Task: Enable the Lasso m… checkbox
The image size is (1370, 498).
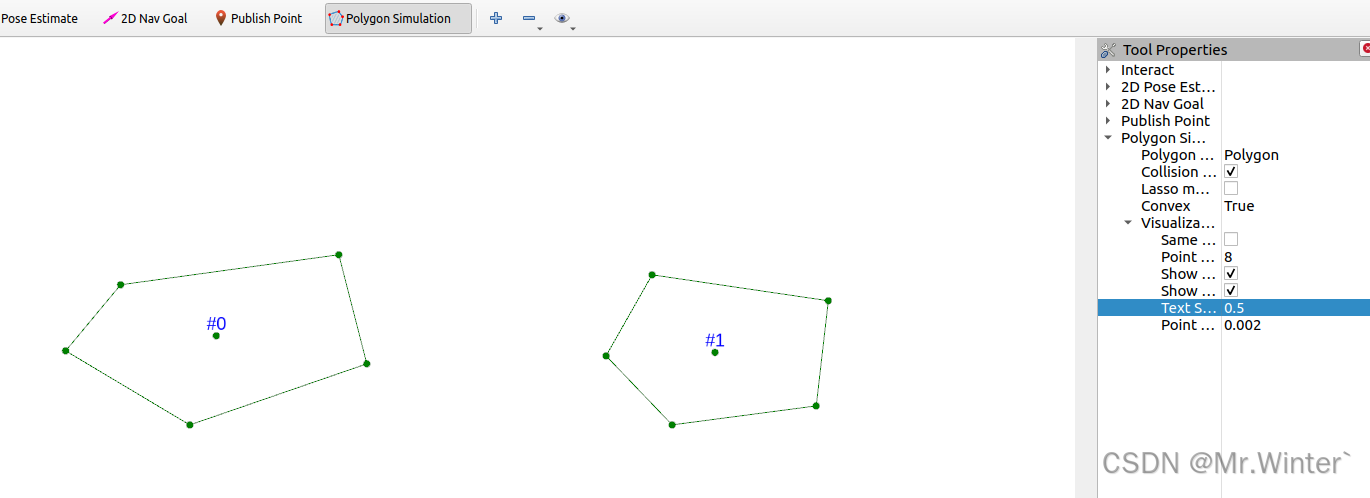Action: [1231, 189]
